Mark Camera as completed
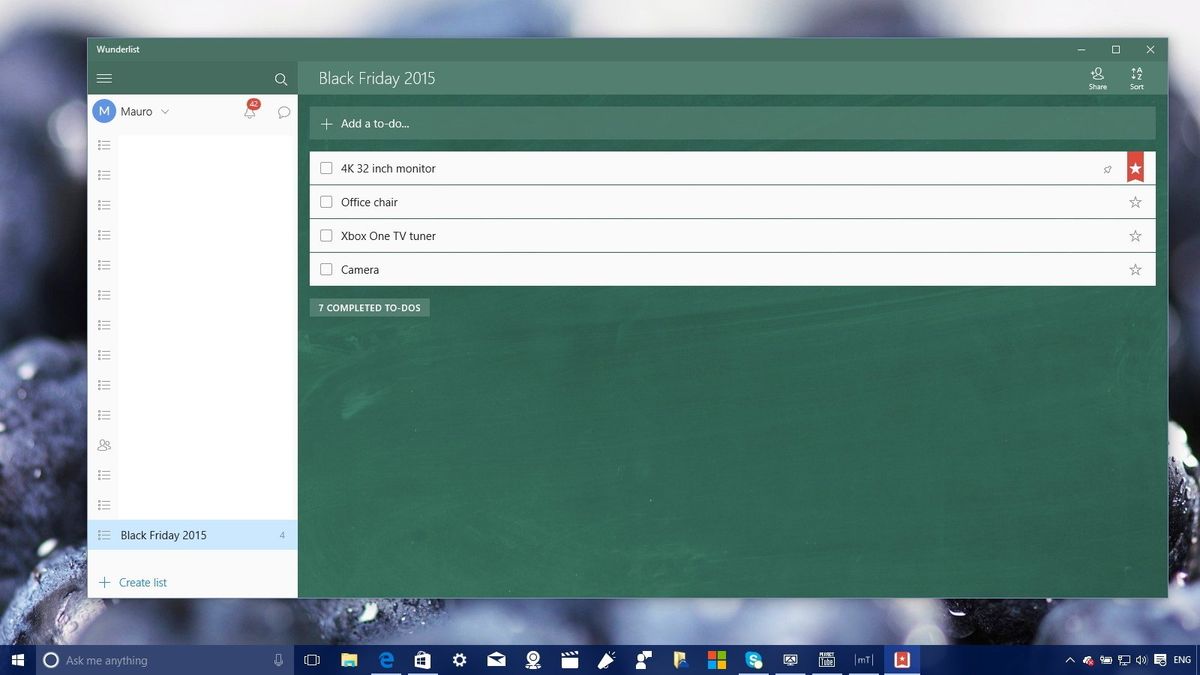The width and height of the screenshot is (1200, 675). [x=326, y=269]
